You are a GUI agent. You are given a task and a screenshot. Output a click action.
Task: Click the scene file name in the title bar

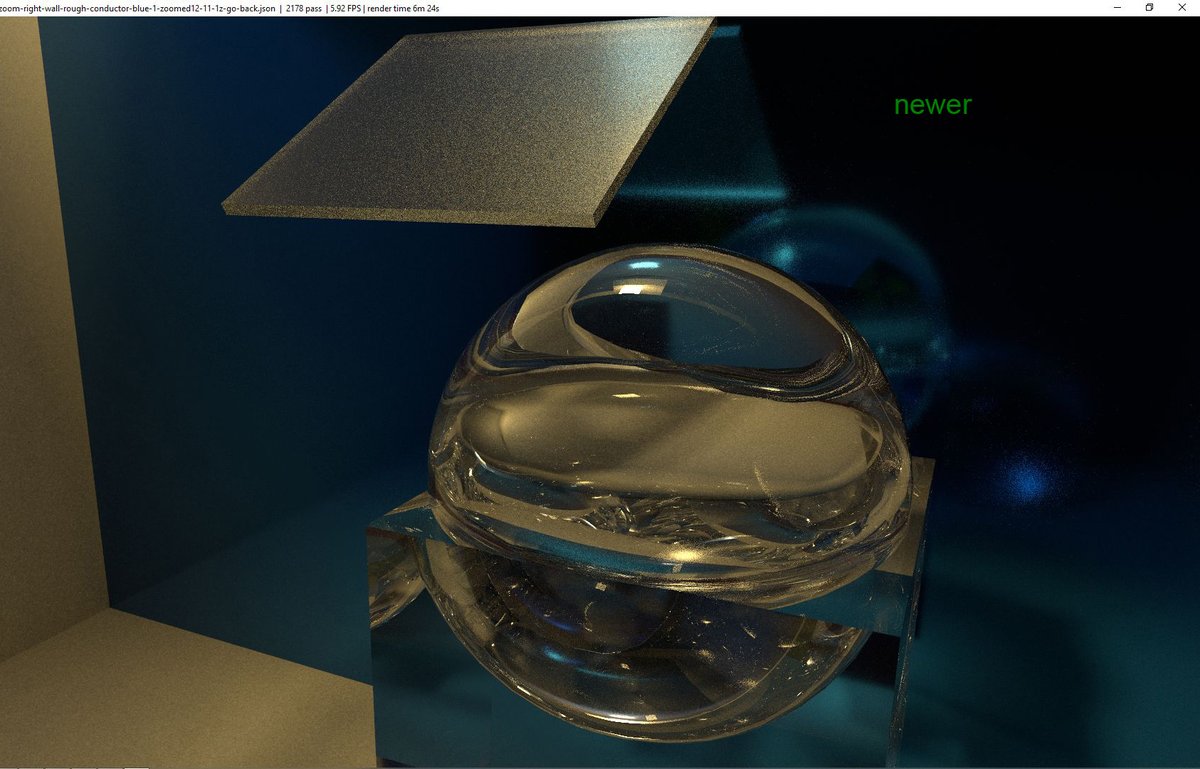(x=137, y=8)
